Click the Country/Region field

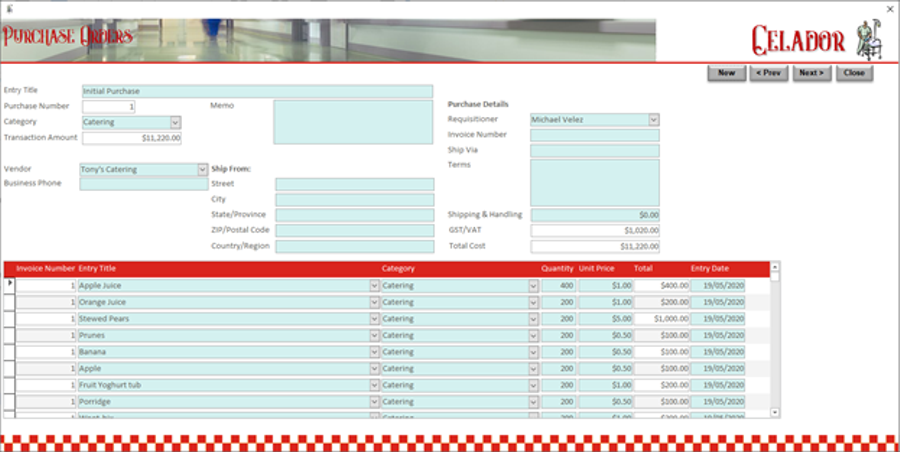[355, 246]
